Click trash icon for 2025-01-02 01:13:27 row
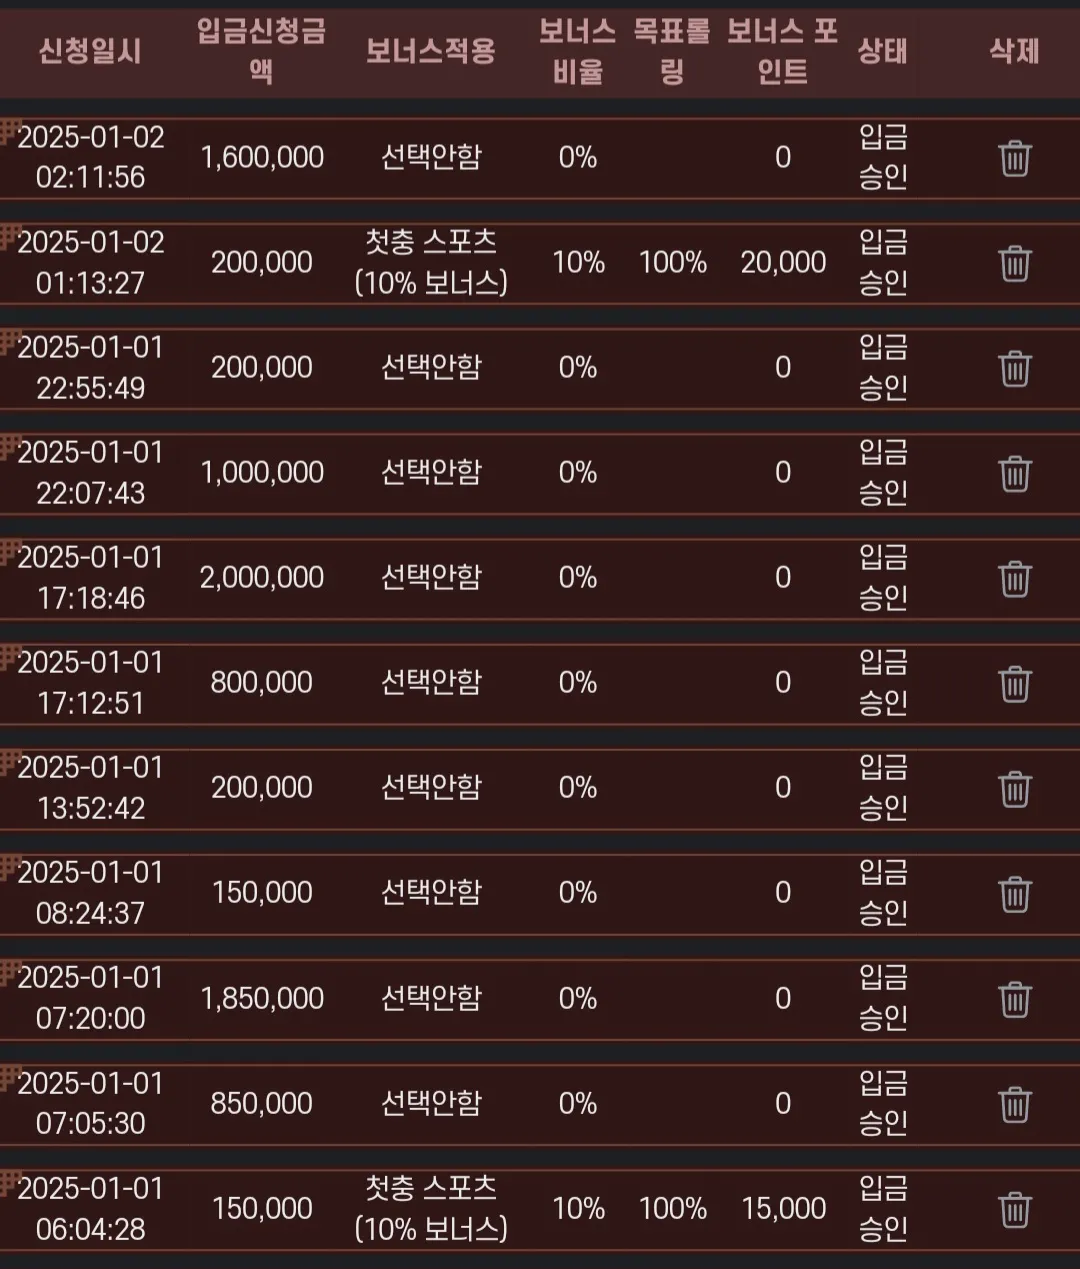Screen dimensions: 1080x1269 [1014, 263]
